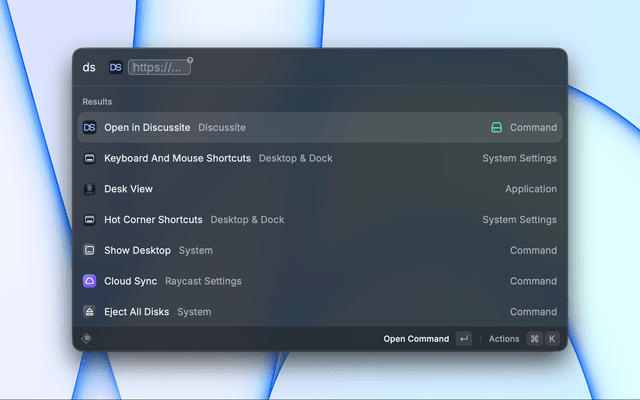Click the 'Results' section header
The height and width of the screenshot is (400, 640).
coord(97,102)
